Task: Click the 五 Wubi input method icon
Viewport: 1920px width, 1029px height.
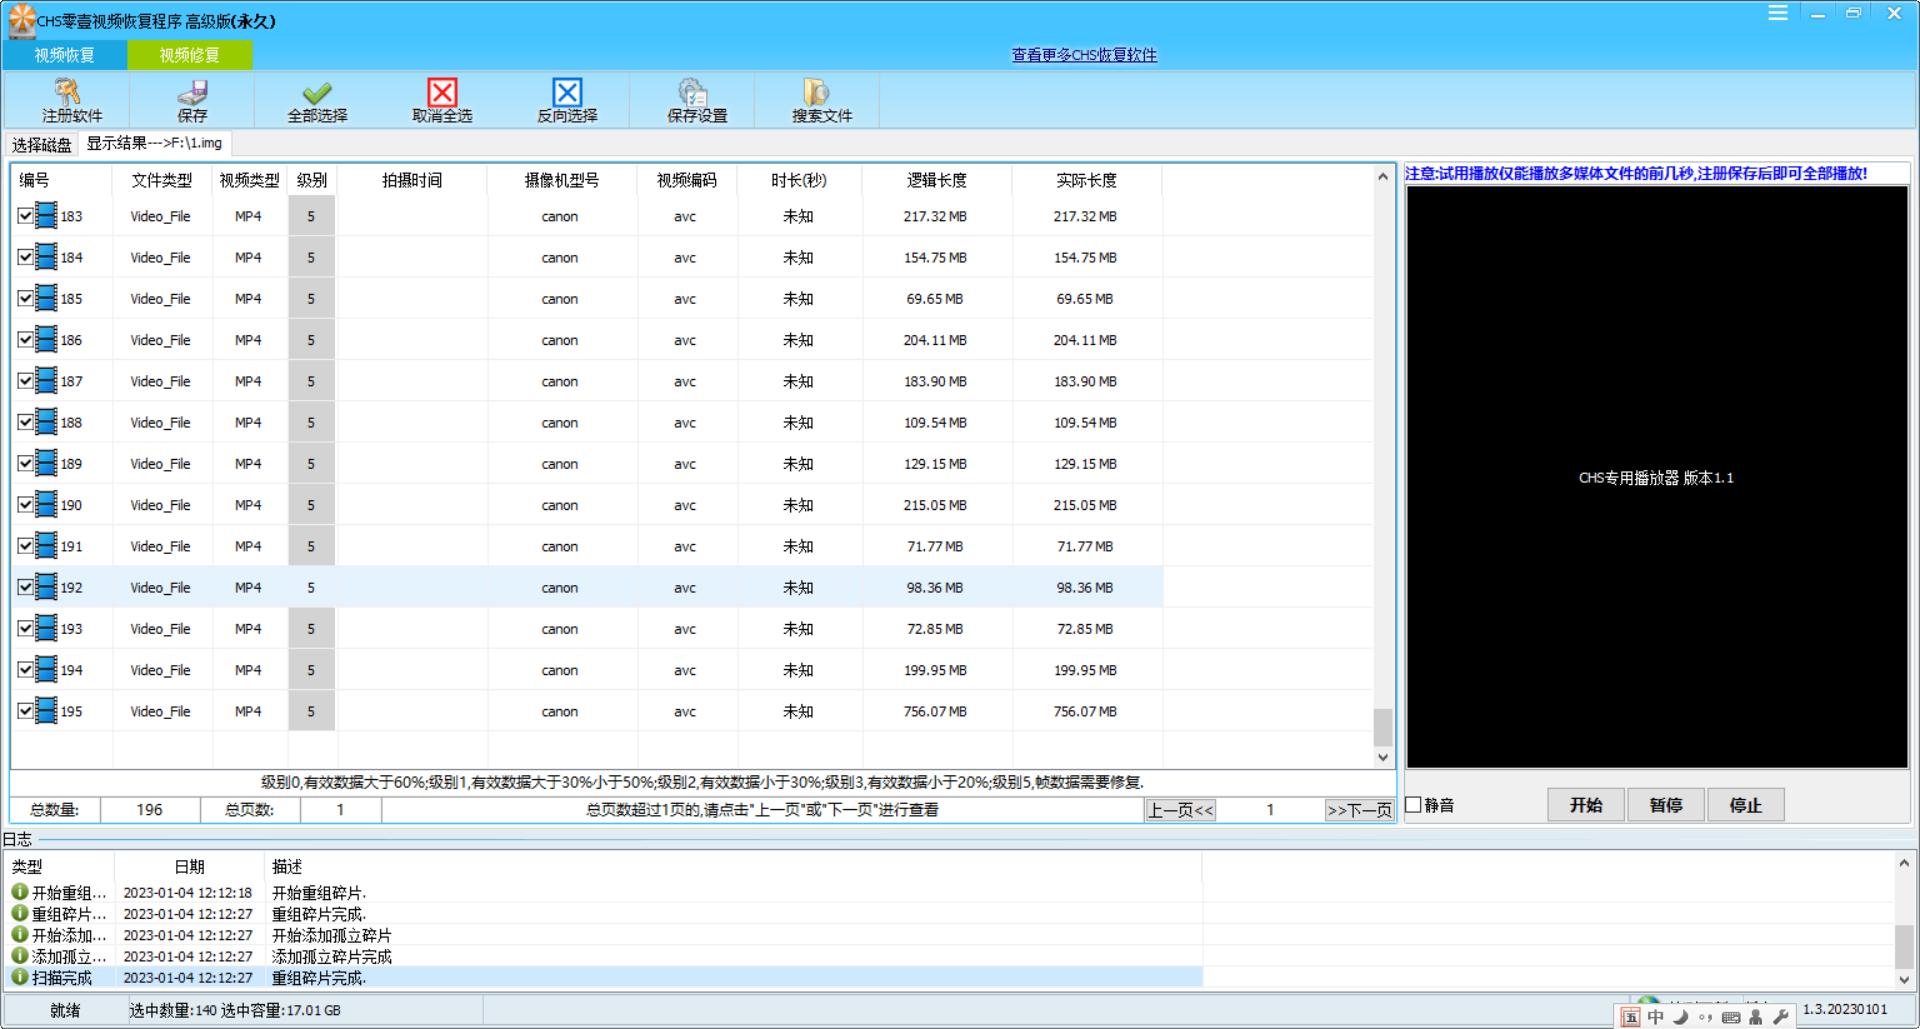Action: pos(1631,1017)
